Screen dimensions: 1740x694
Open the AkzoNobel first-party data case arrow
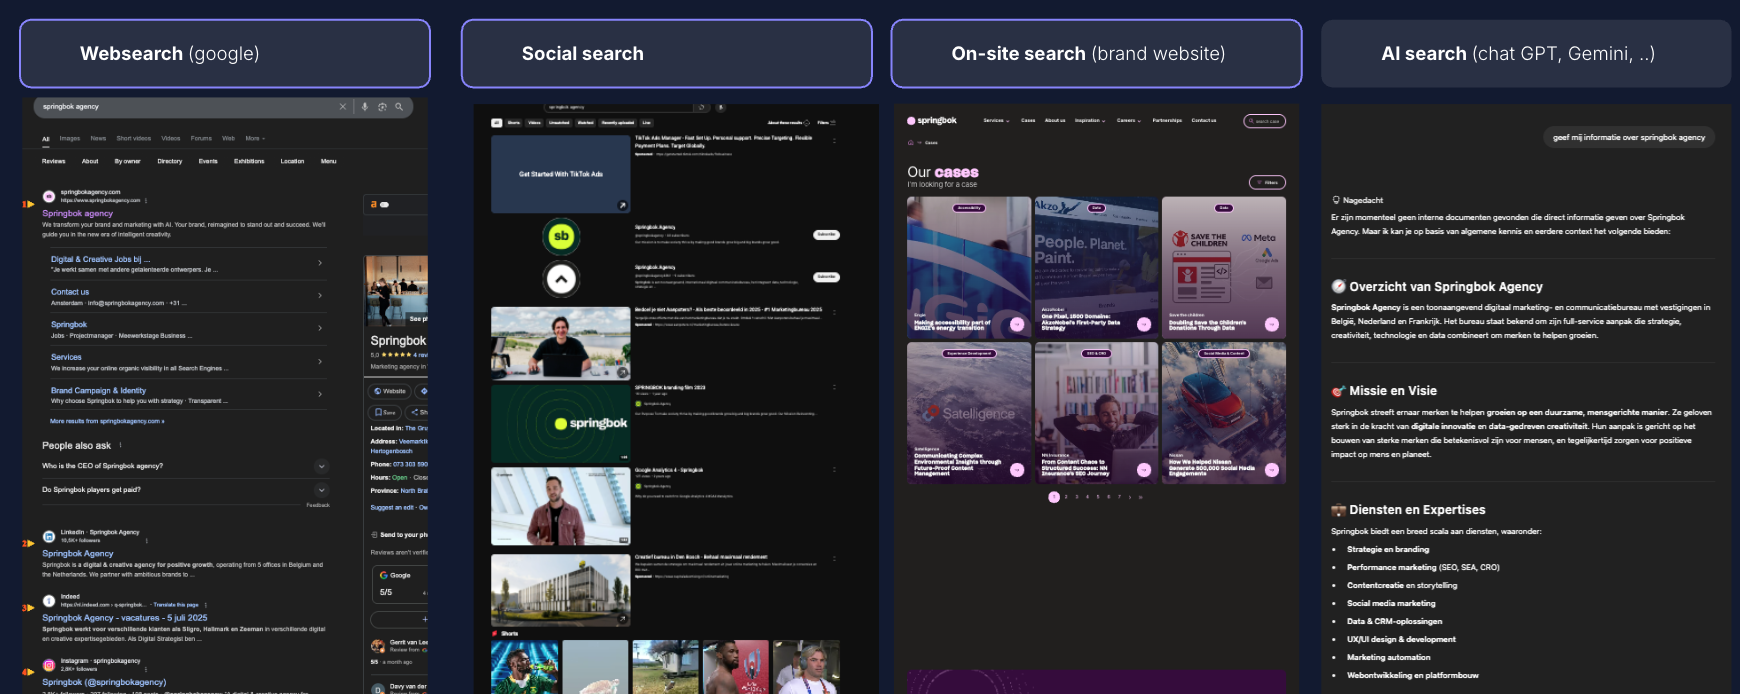point(1144,324)
